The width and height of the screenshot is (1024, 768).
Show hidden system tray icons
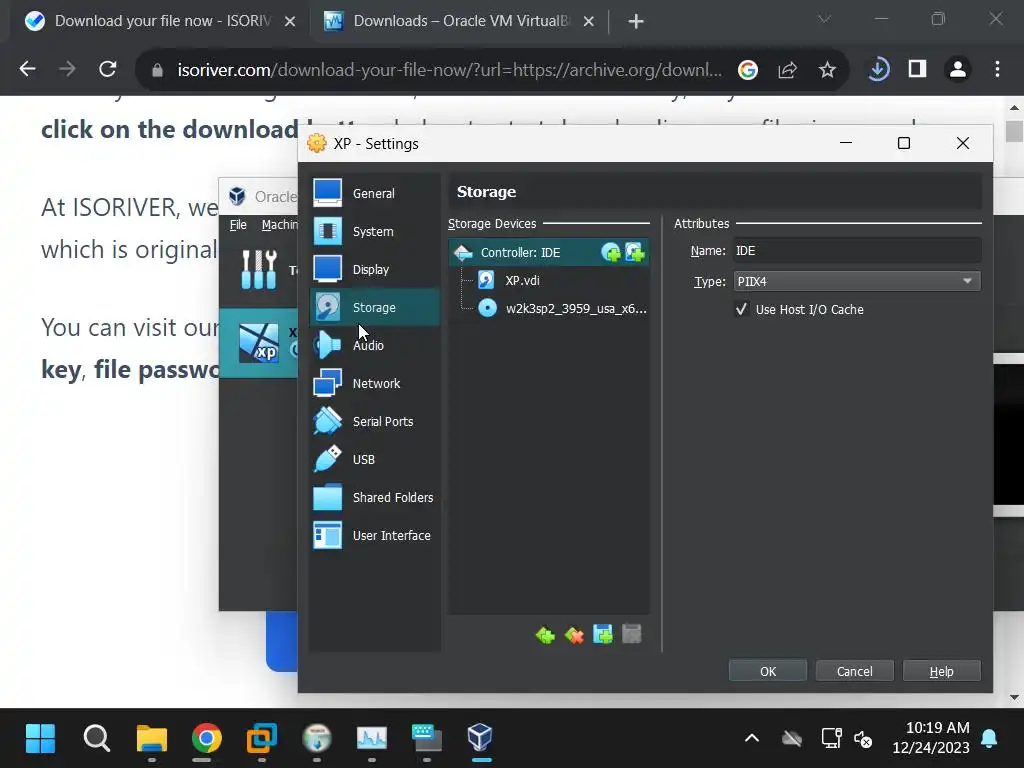coord(752,739)
